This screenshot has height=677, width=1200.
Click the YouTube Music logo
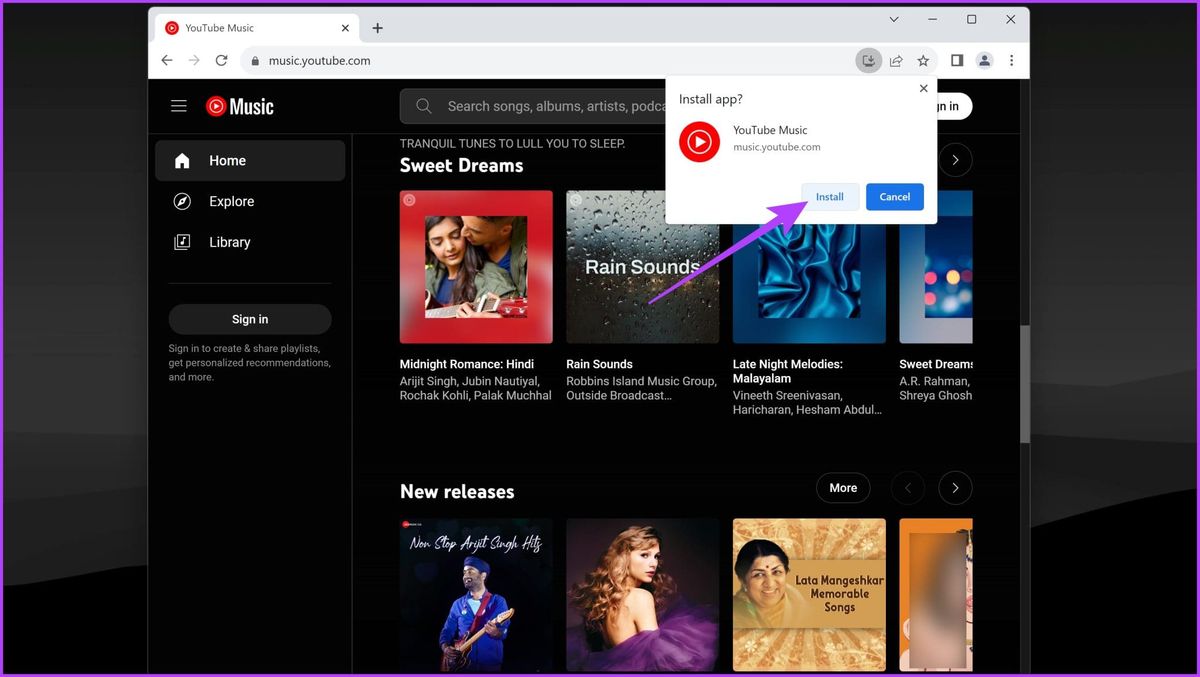240,106
